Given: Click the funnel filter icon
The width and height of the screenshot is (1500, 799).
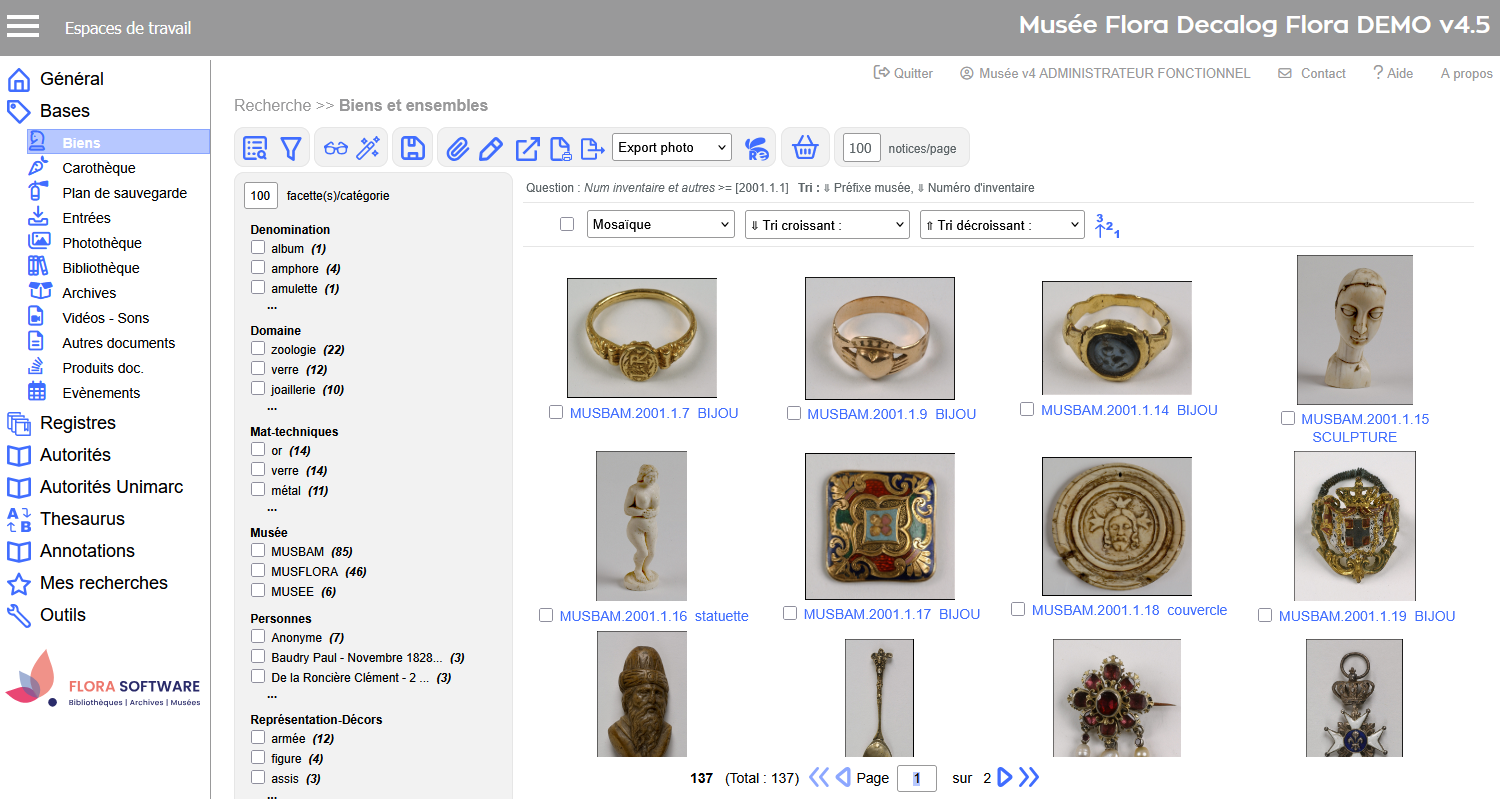Looking at the screenshot, I should pyautogui.click(x=290, y=149).
